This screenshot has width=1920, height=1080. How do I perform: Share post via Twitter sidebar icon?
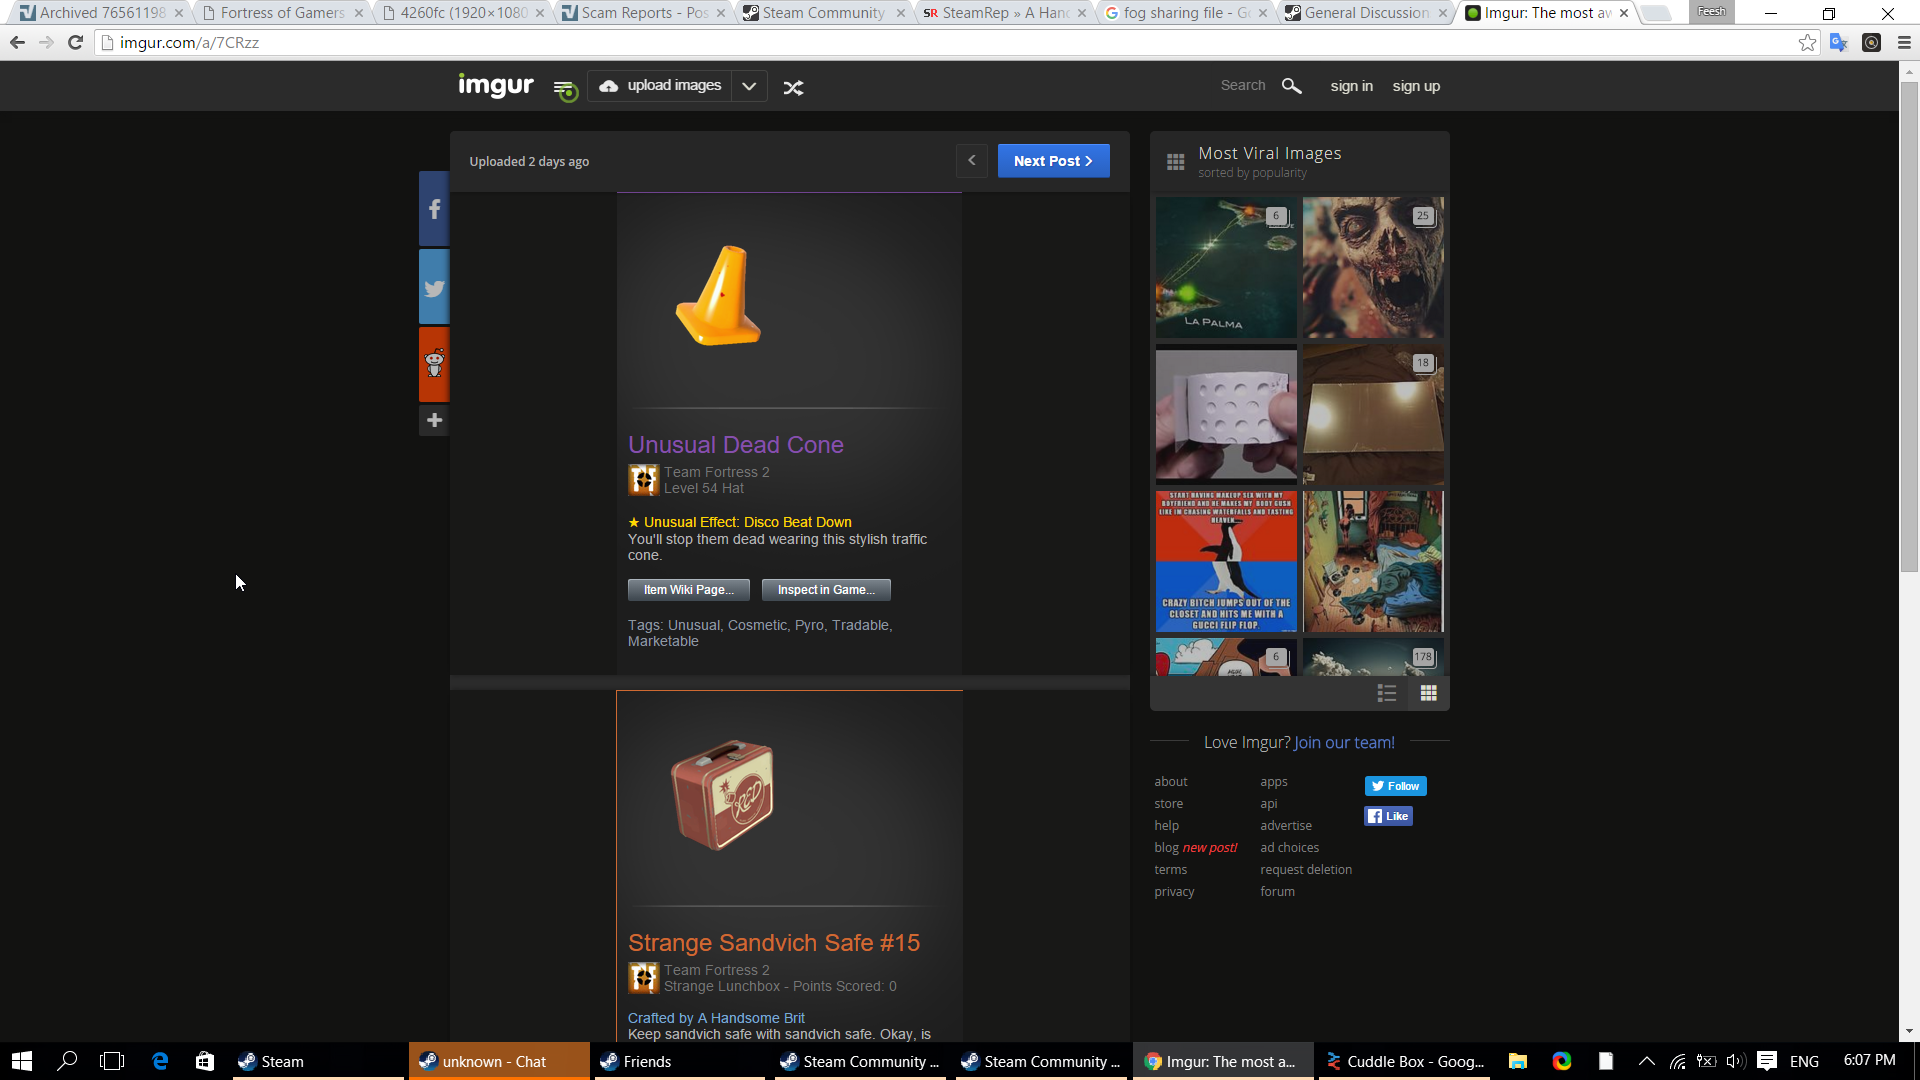434,288
